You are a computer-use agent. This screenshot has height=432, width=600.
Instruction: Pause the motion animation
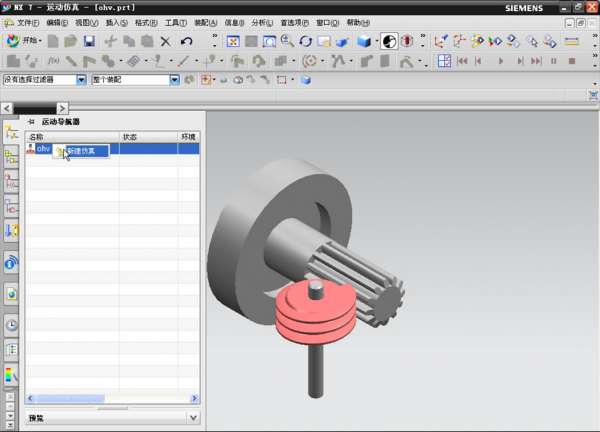[x=554, y=61]
